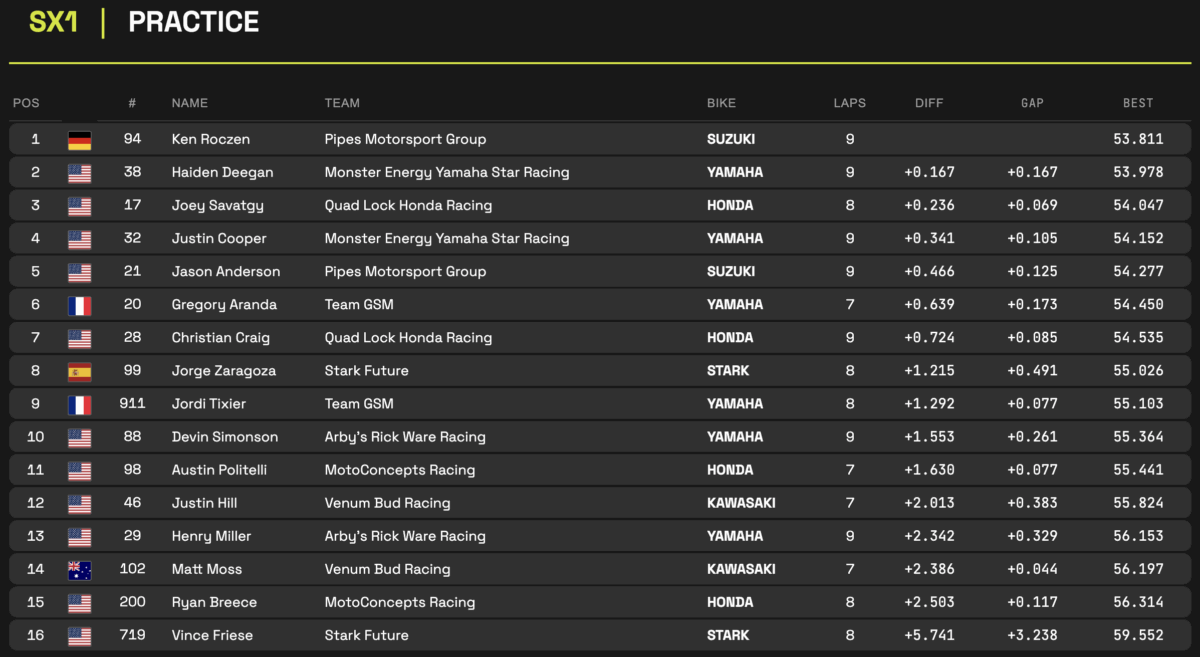Select Ryan Breece's rider number 200
The height and width of the screenshot is (657, 1200).
[132, 602]
